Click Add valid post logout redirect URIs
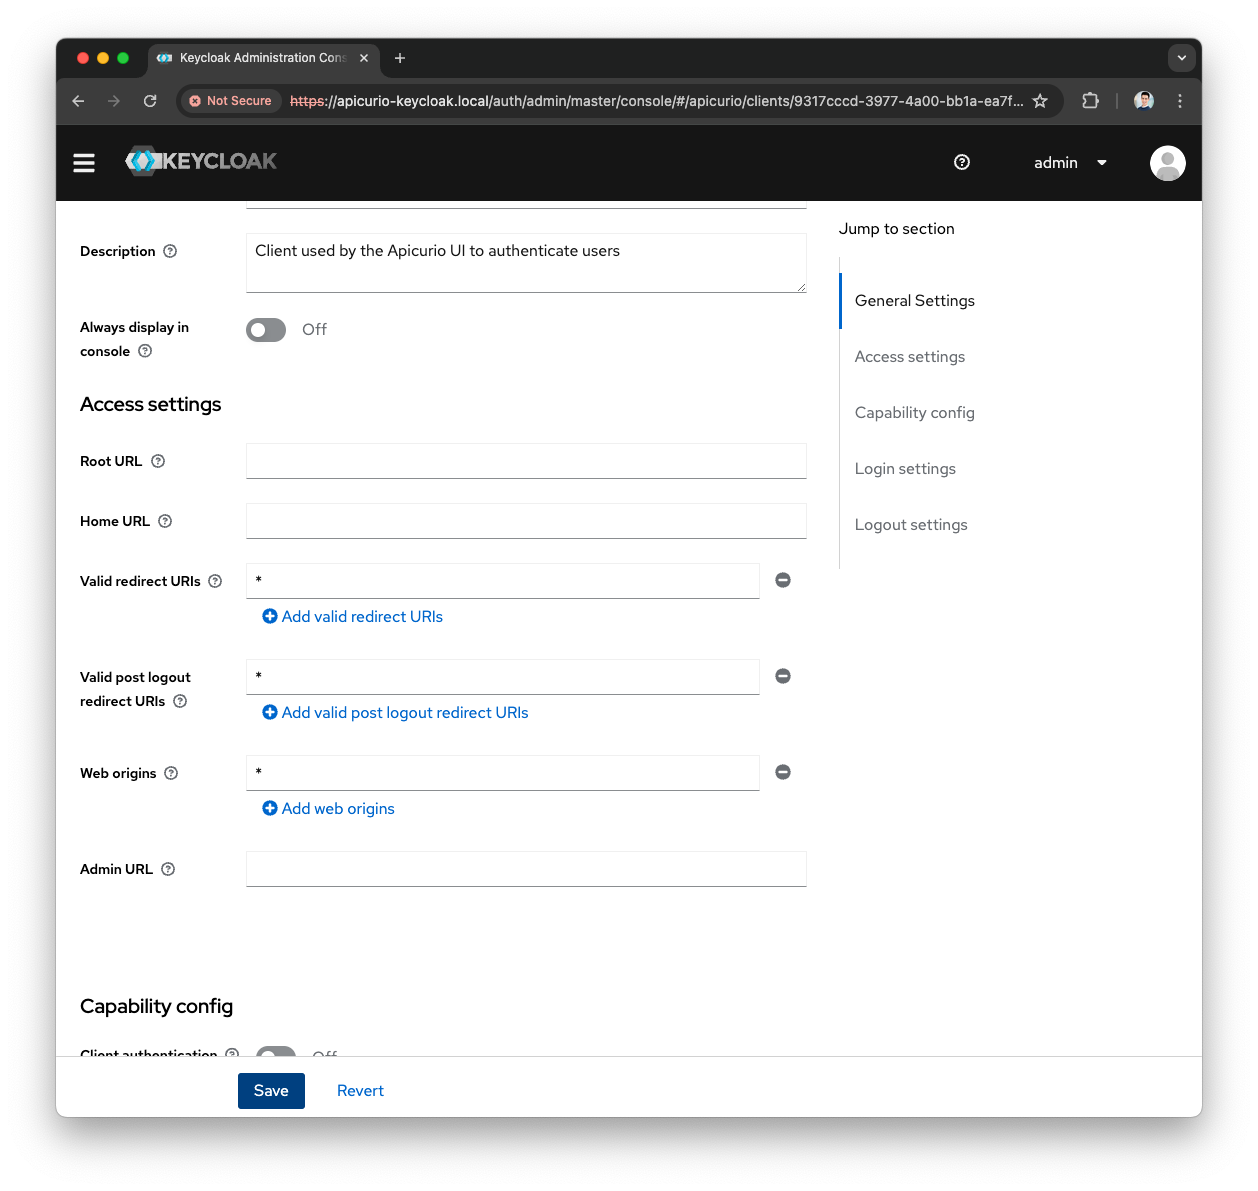Viewport: 1258px width, 1191px height. tap(395, 712)
